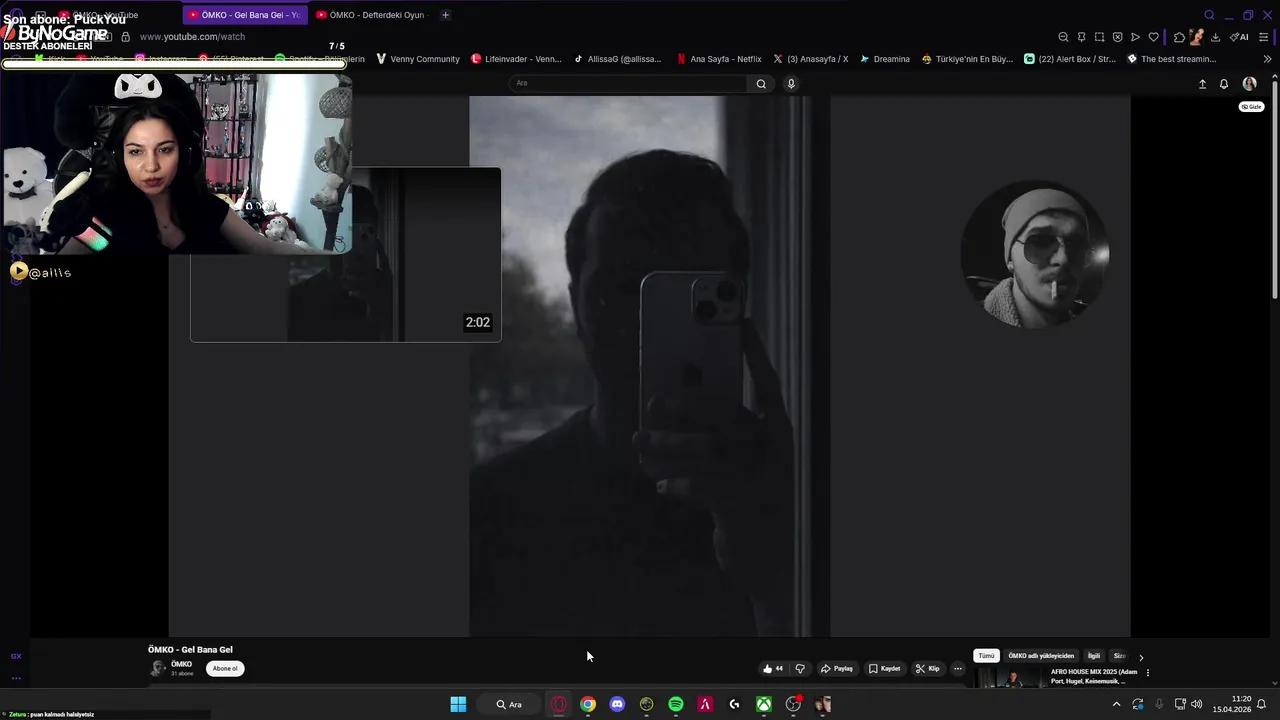
Task: Open YouTube account avatar menu
Action: click(1249, 84)
